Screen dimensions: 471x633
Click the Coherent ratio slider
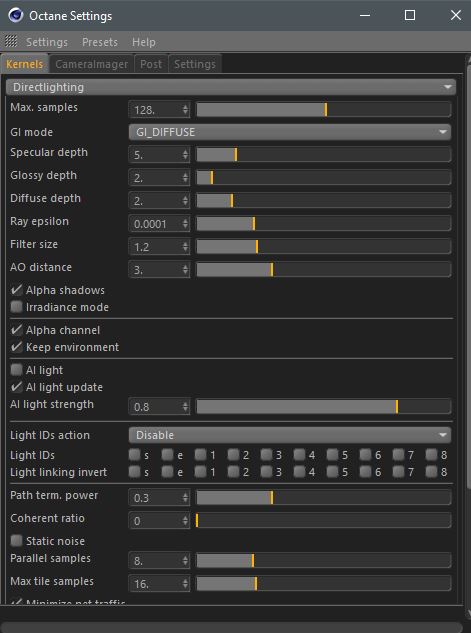(x=324, y=521)
